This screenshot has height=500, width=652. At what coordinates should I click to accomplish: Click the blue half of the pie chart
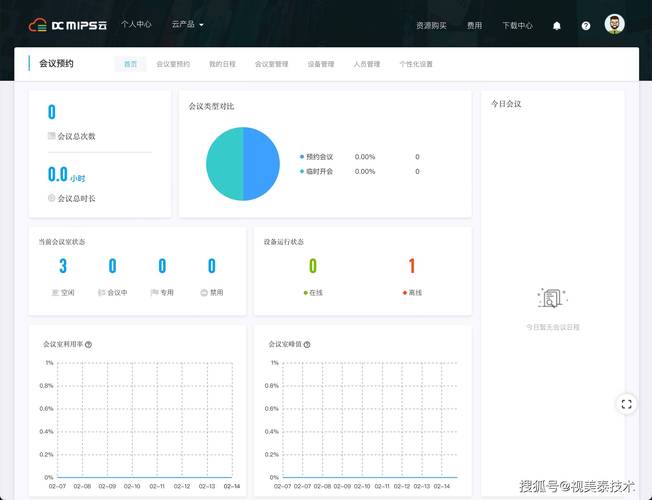[261, 164]
